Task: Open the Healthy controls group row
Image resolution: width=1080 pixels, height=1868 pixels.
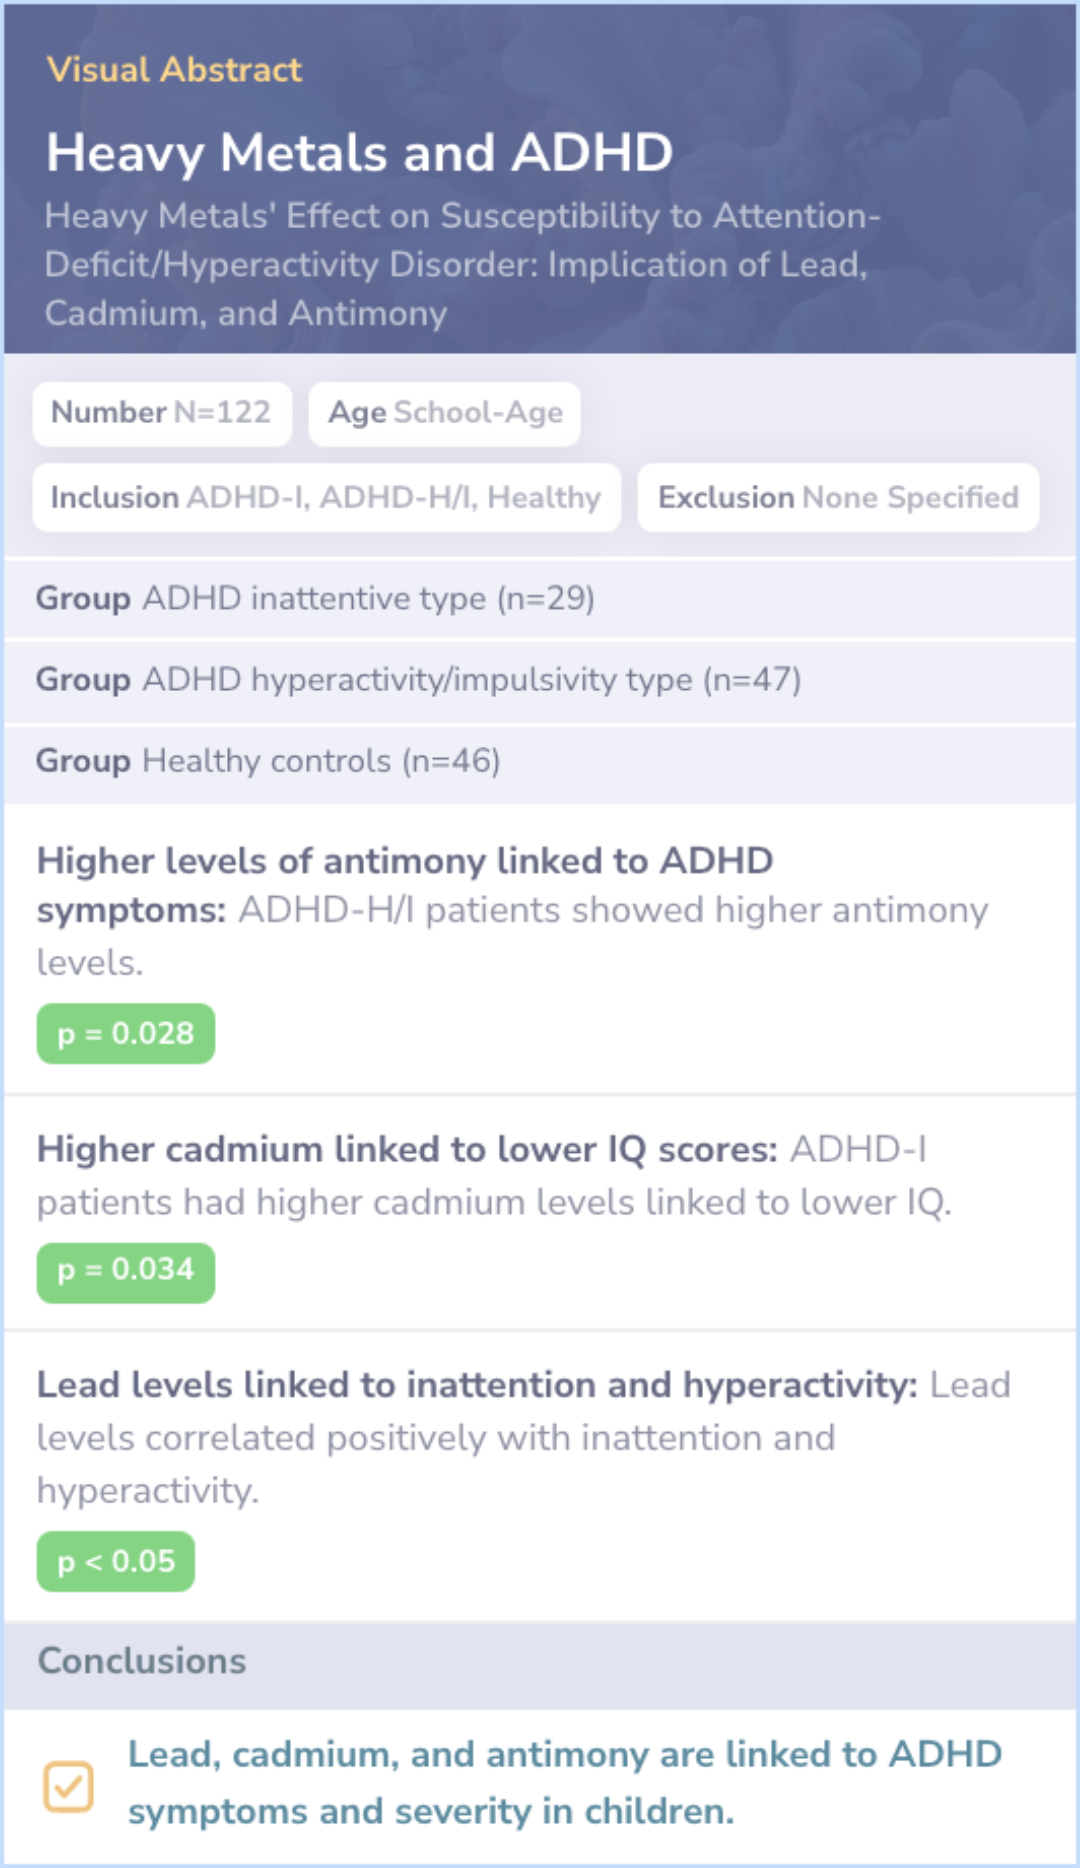Action: 540,761
